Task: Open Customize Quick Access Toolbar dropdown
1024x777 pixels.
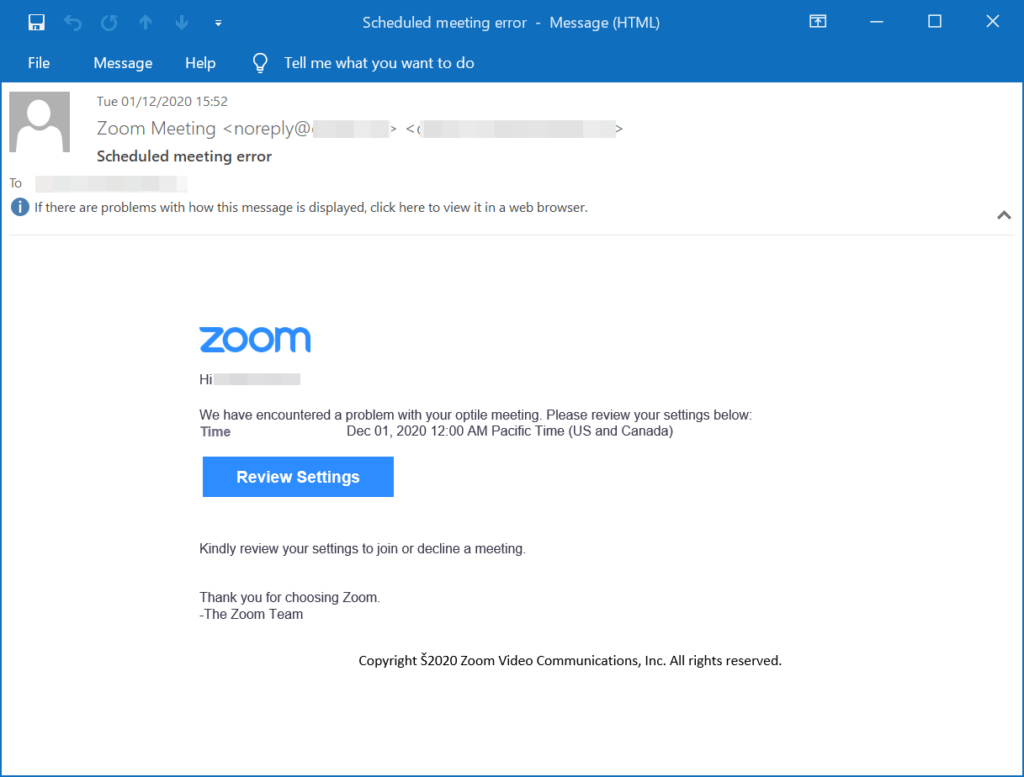Action: [218, 24]
